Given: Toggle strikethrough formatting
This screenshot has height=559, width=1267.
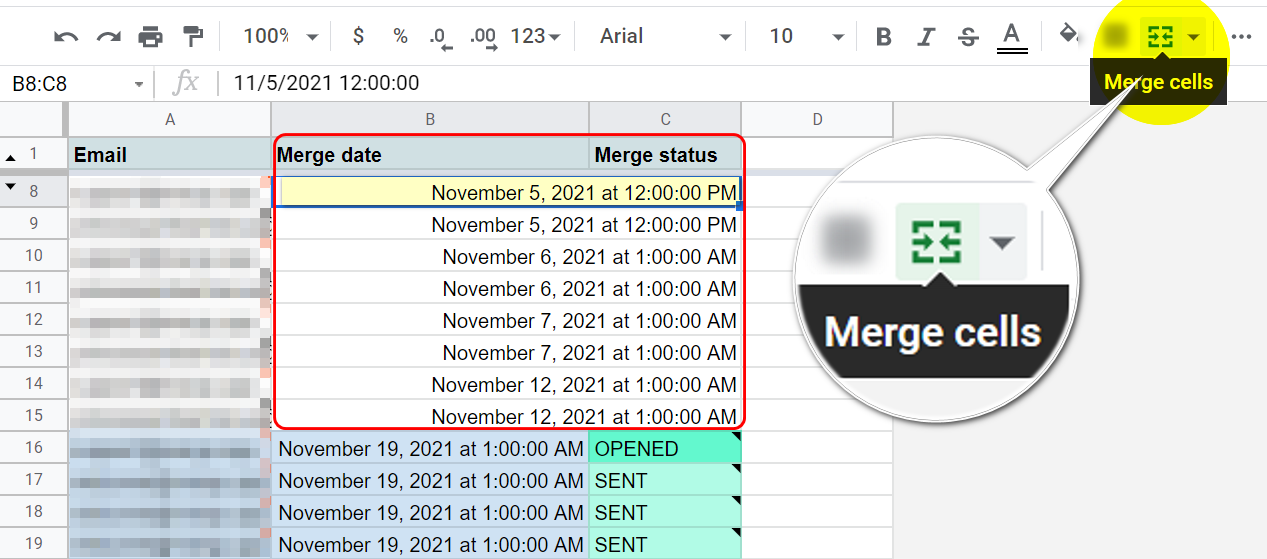Looking at the screenshot, I should 968,37.
